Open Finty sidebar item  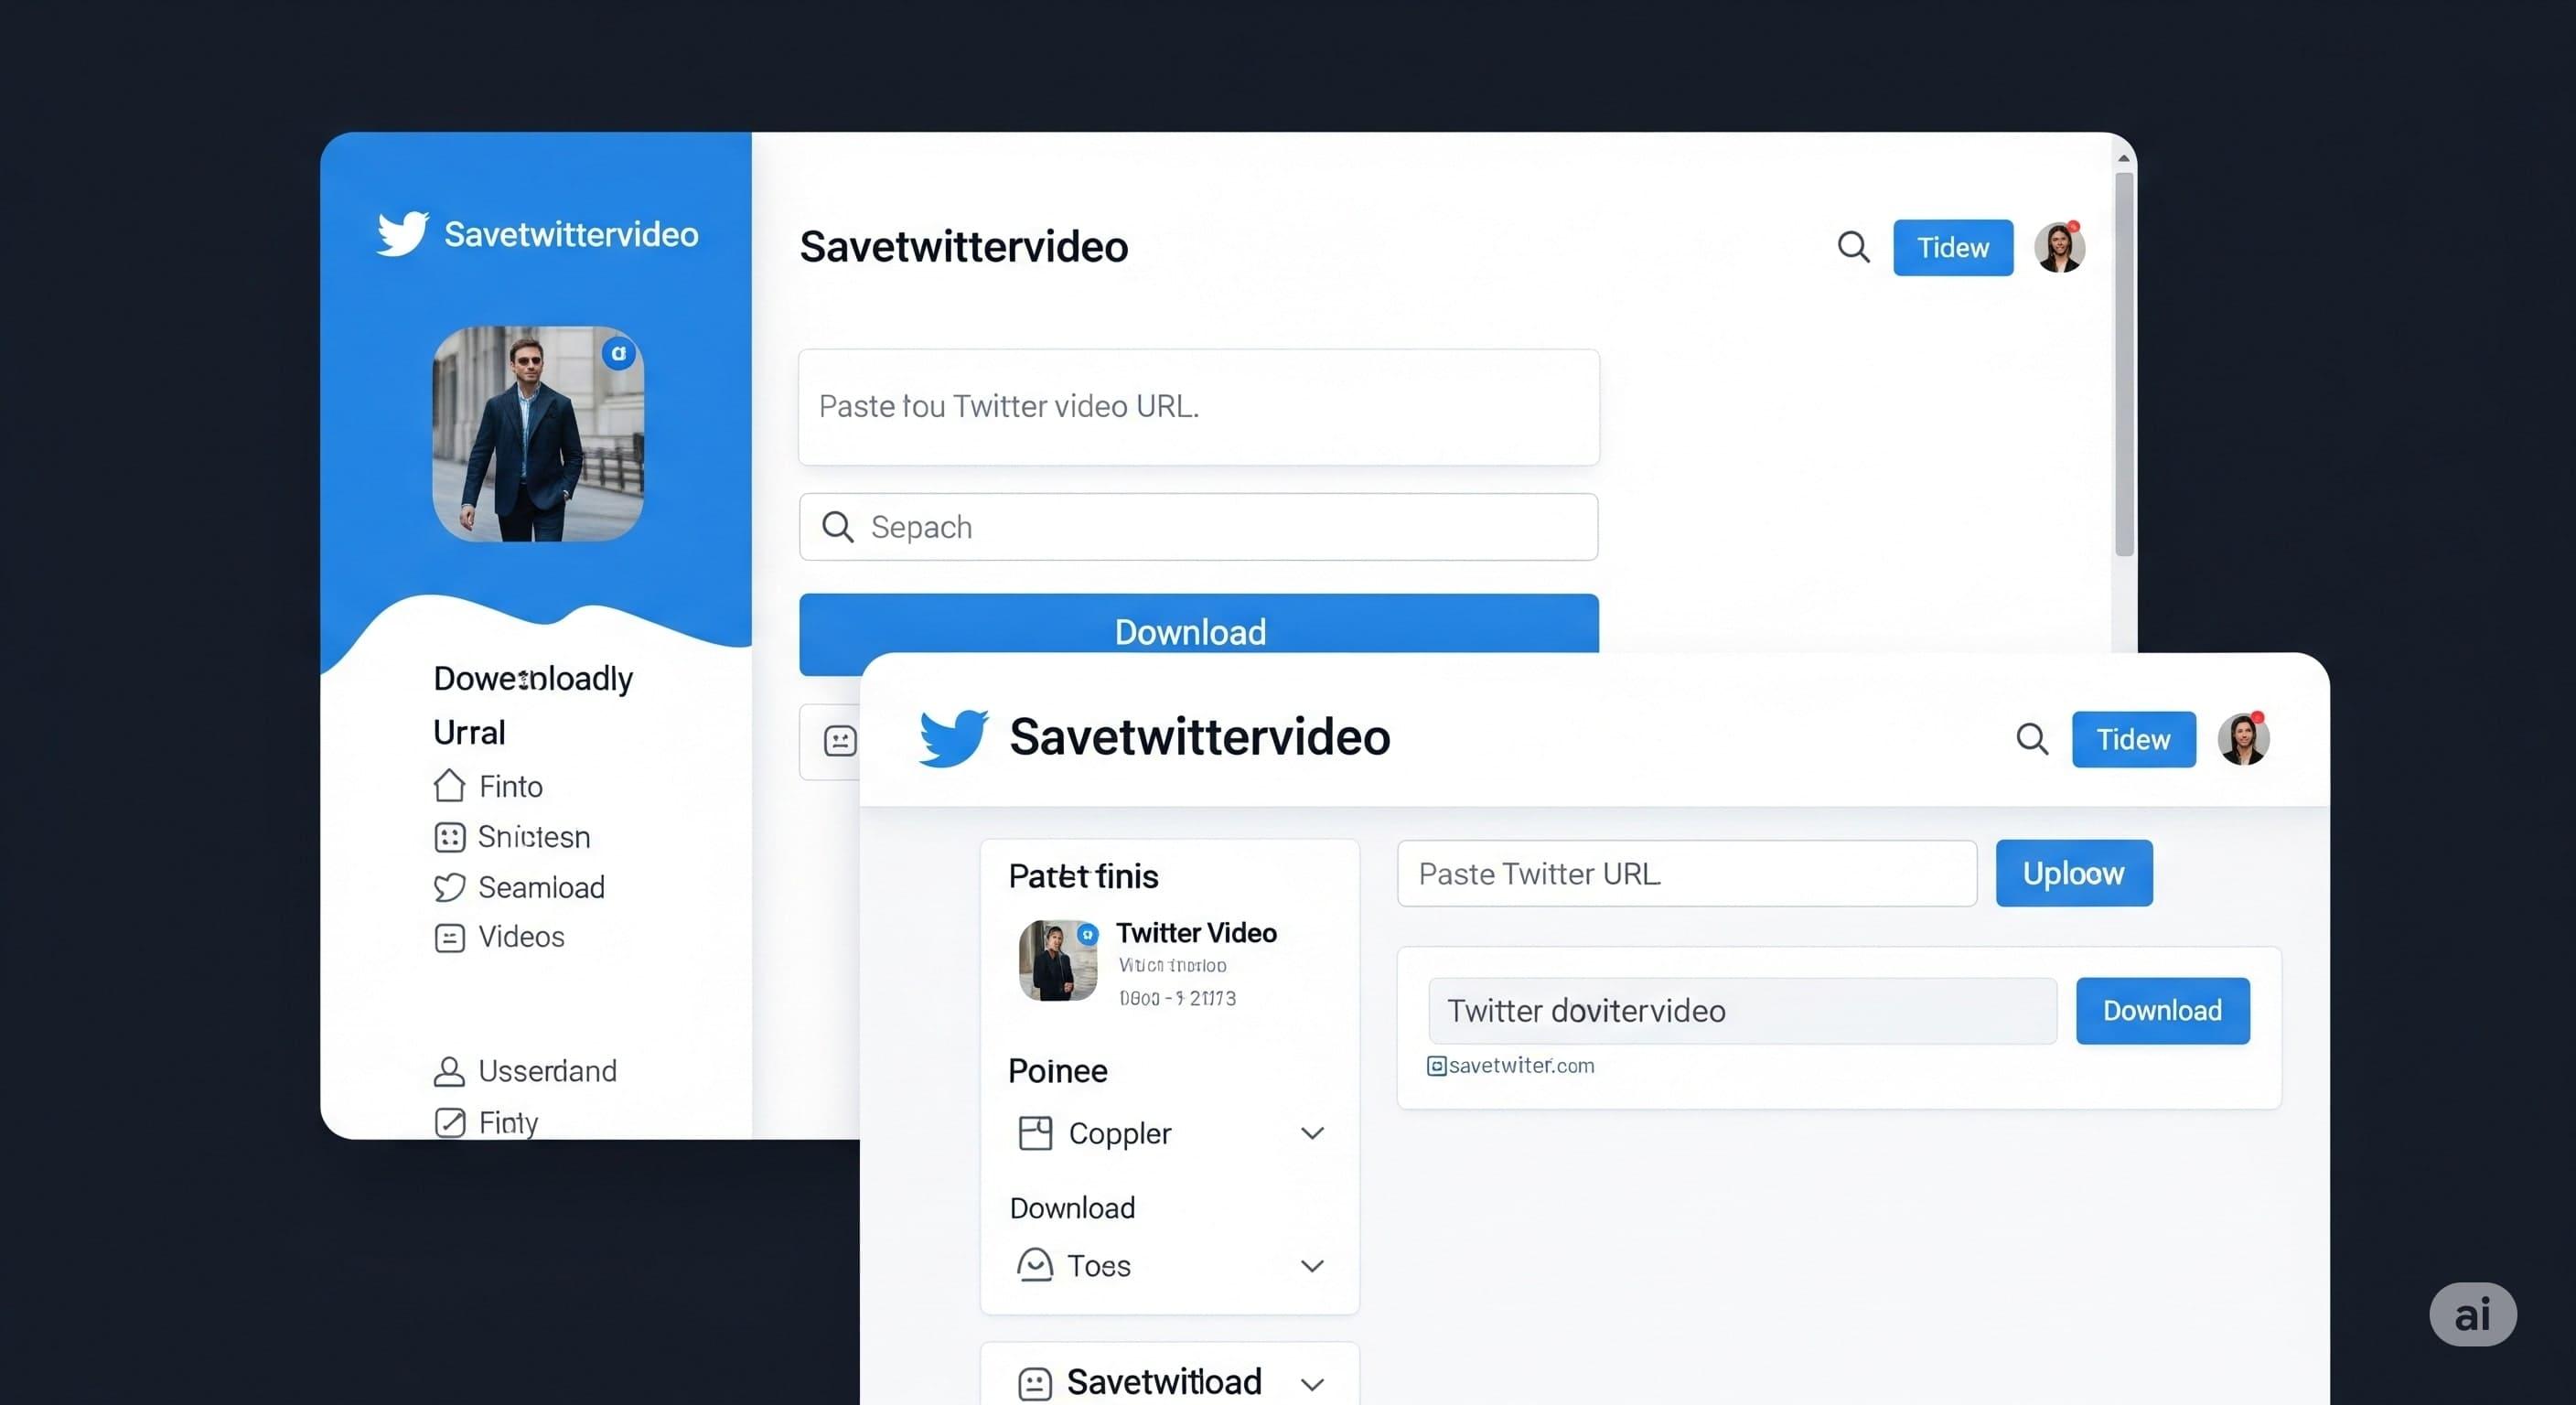pyautogui.click(x=487, y=1122)
